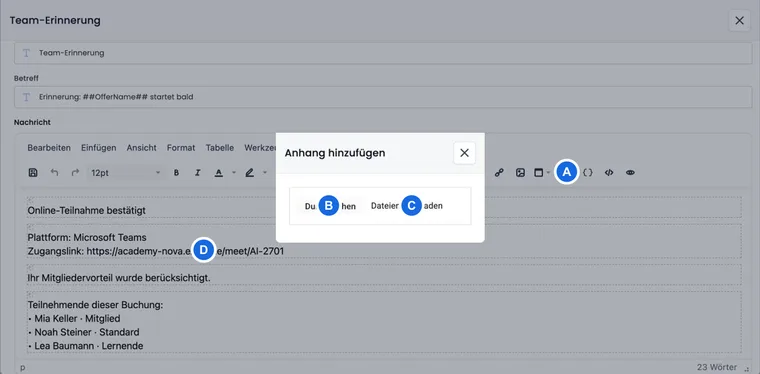Click the 'Mia Keller · Mitglied' line
Viewport: 760px width, 374px height.
coord(74,319)
